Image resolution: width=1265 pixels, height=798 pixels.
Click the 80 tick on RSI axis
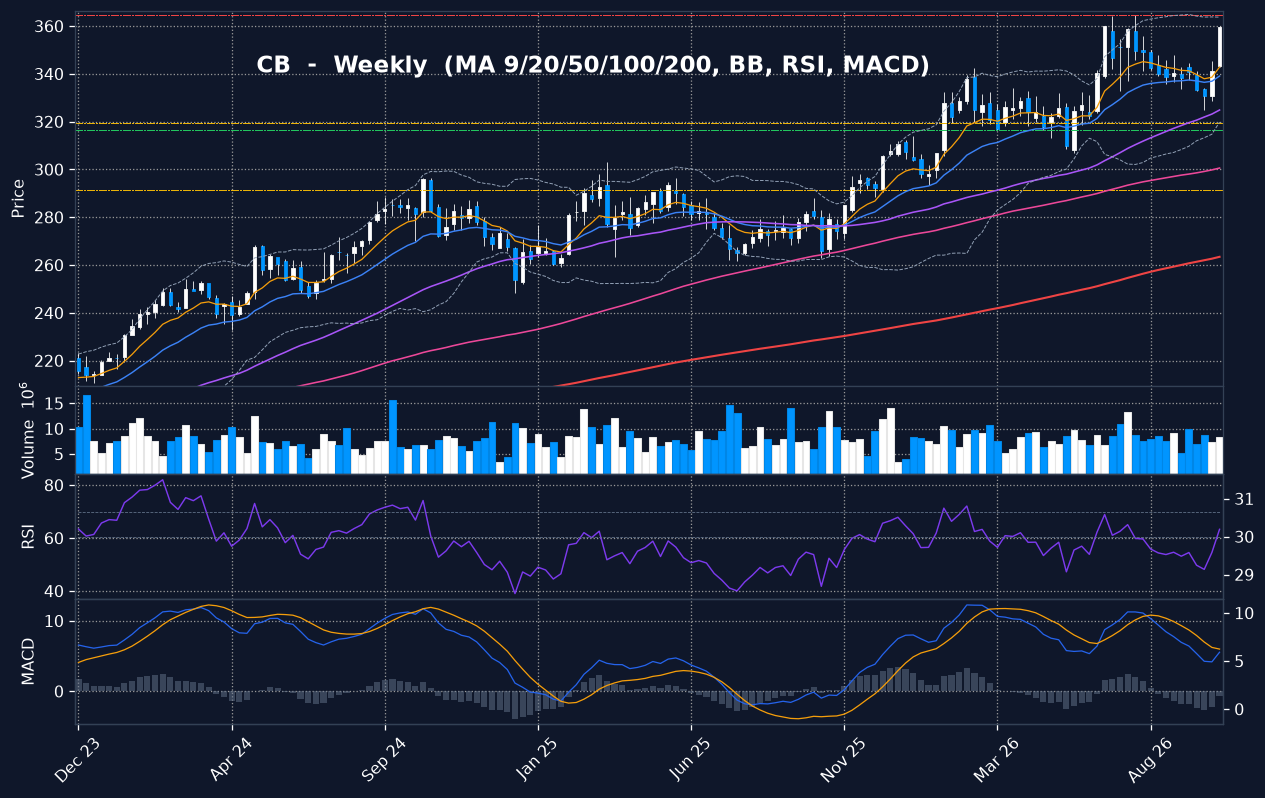[56, 486]
